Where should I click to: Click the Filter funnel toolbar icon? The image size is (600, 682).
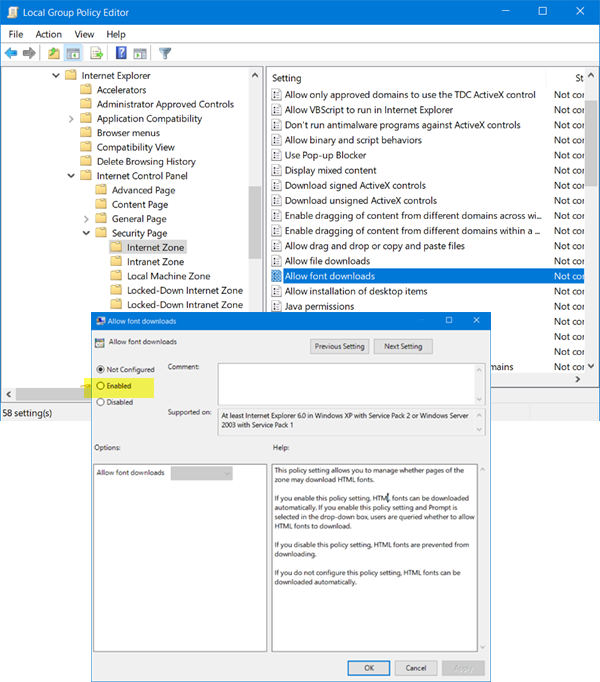(165, 53)
